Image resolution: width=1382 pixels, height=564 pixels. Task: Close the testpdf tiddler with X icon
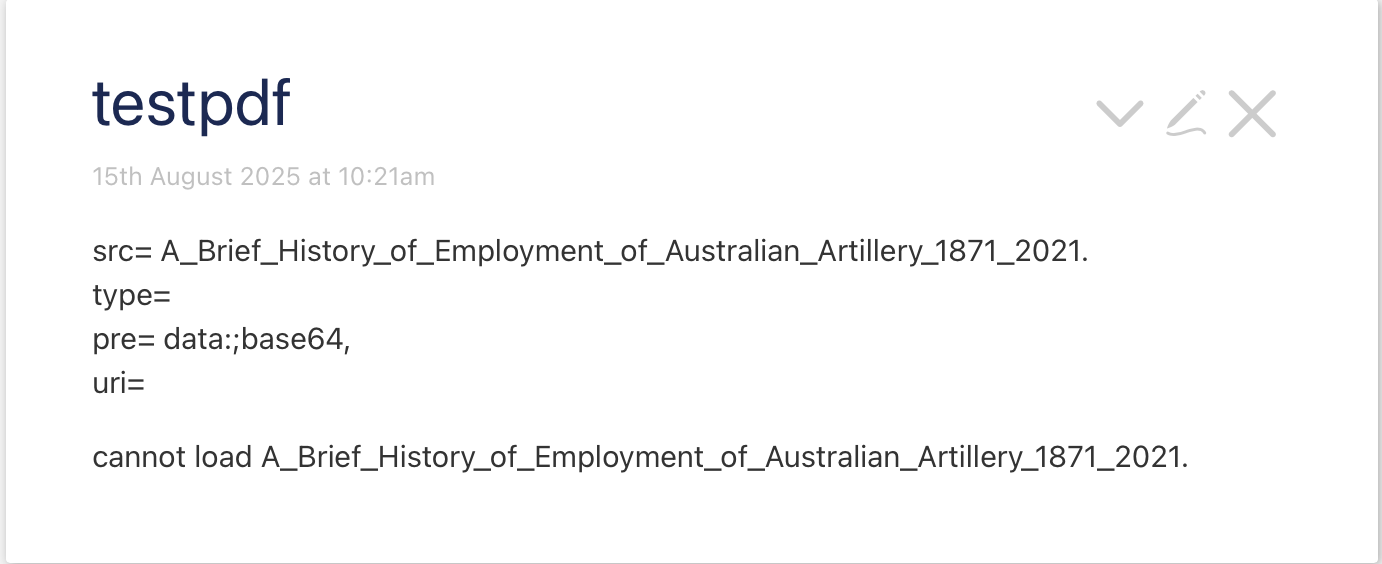point(1252,114)
